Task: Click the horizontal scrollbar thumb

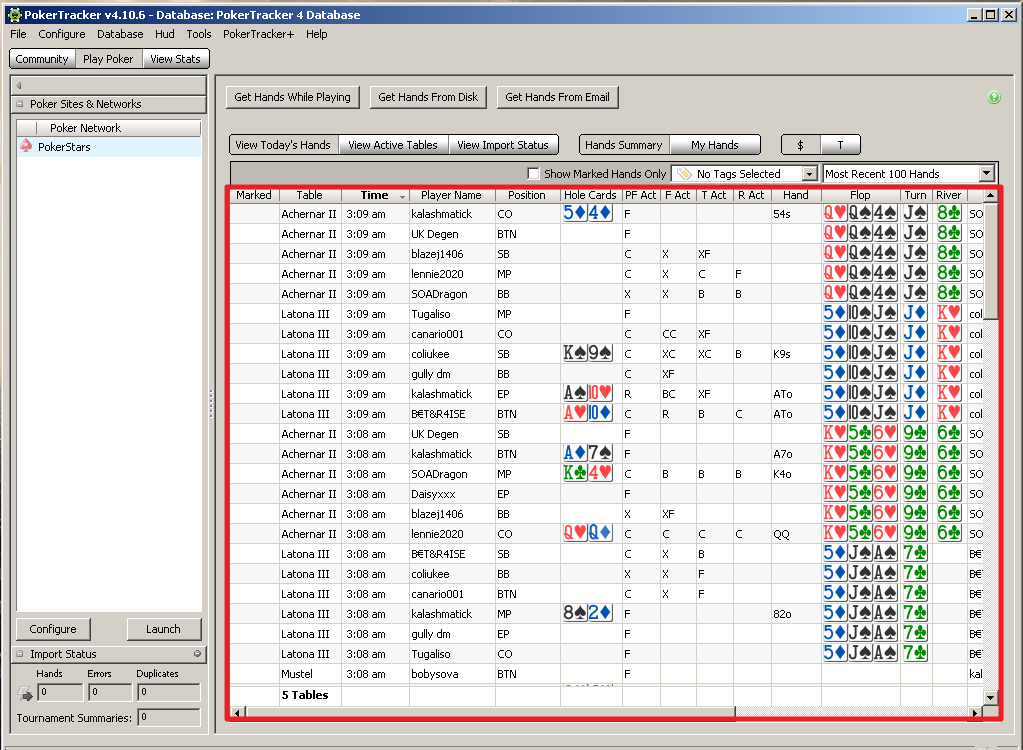Action: pyautogui.click(x=489, y=713)
